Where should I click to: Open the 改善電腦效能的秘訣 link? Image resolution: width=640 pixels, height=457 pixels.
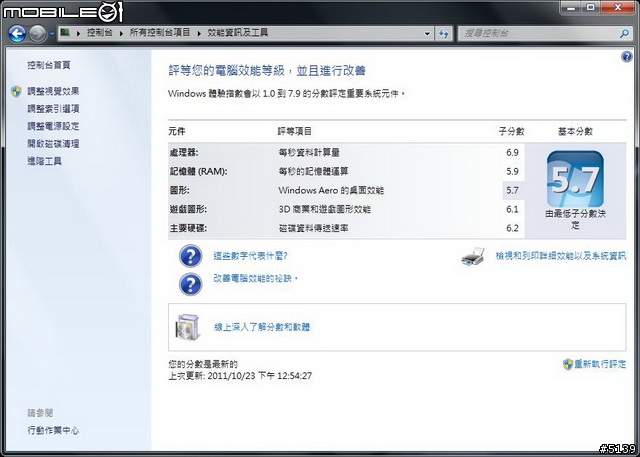256,279
